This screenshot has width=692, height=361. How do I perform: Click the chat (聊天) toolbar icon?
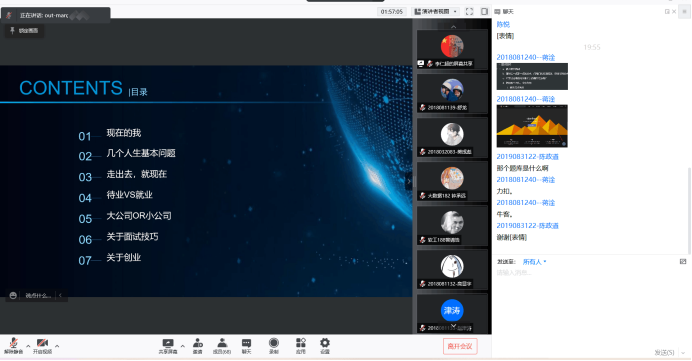coord(246,346)
